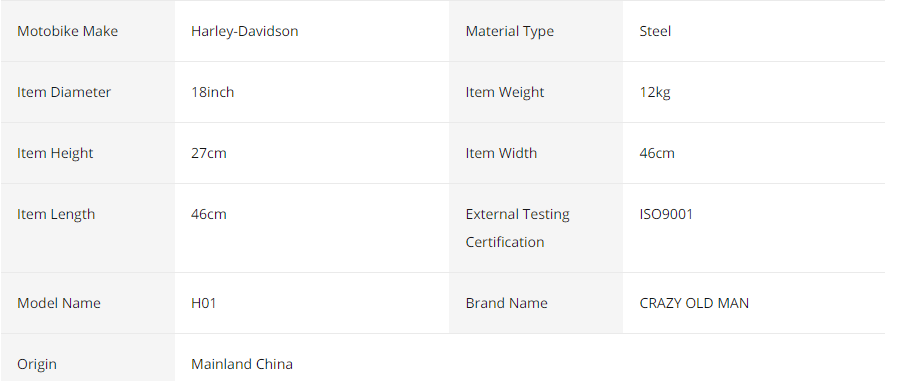Select the 46cm Item Width value

(657, 153)
